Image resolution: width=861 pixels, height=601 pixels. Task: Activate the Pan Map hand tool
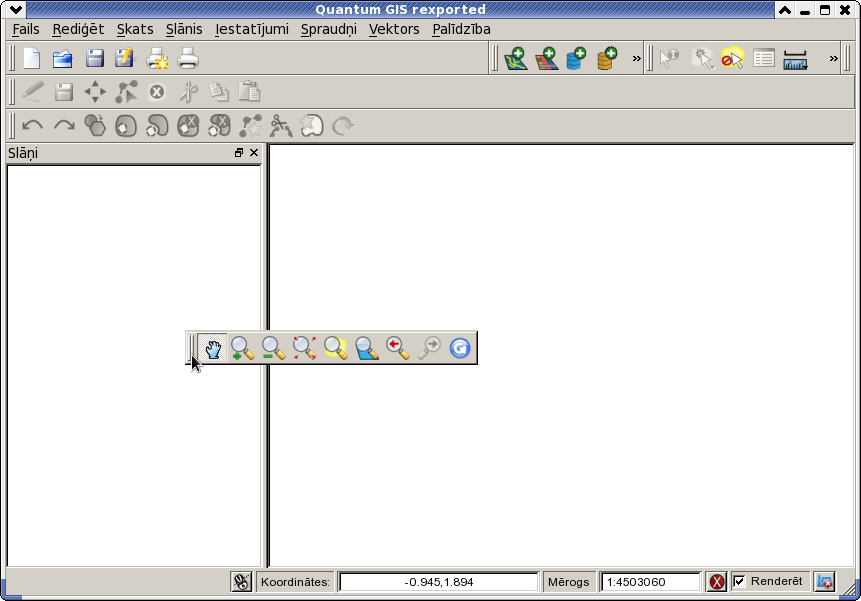pos(213,348)
